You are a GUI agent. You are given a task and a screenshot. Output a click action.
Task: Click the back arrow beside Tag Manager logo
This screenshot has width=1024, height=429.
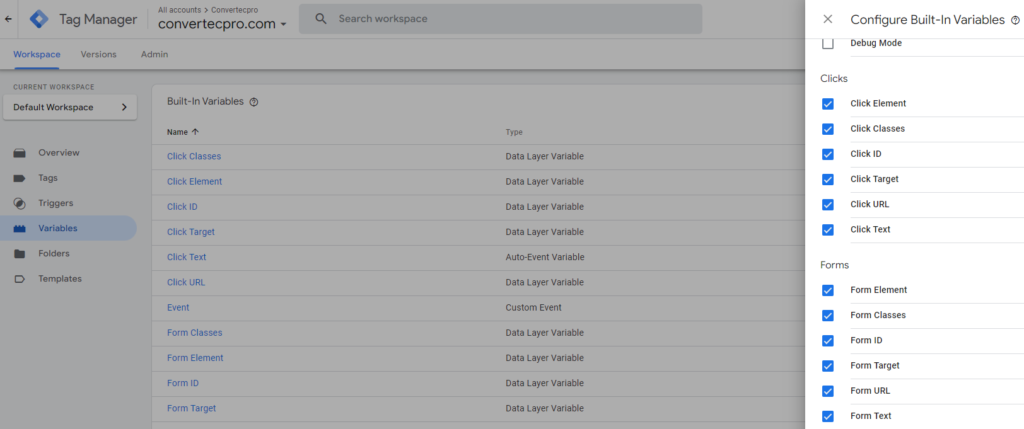point(8,19)
